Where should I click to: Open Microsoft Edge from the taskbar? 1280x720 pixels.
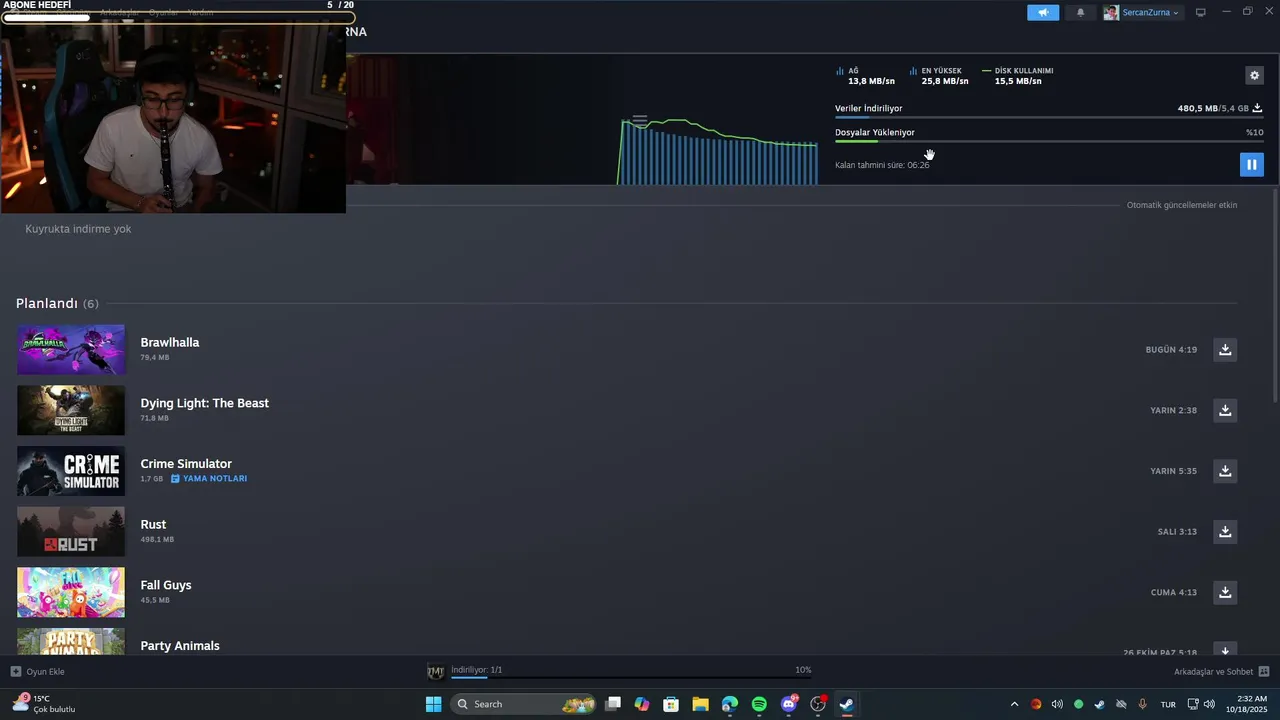(730, 704)
